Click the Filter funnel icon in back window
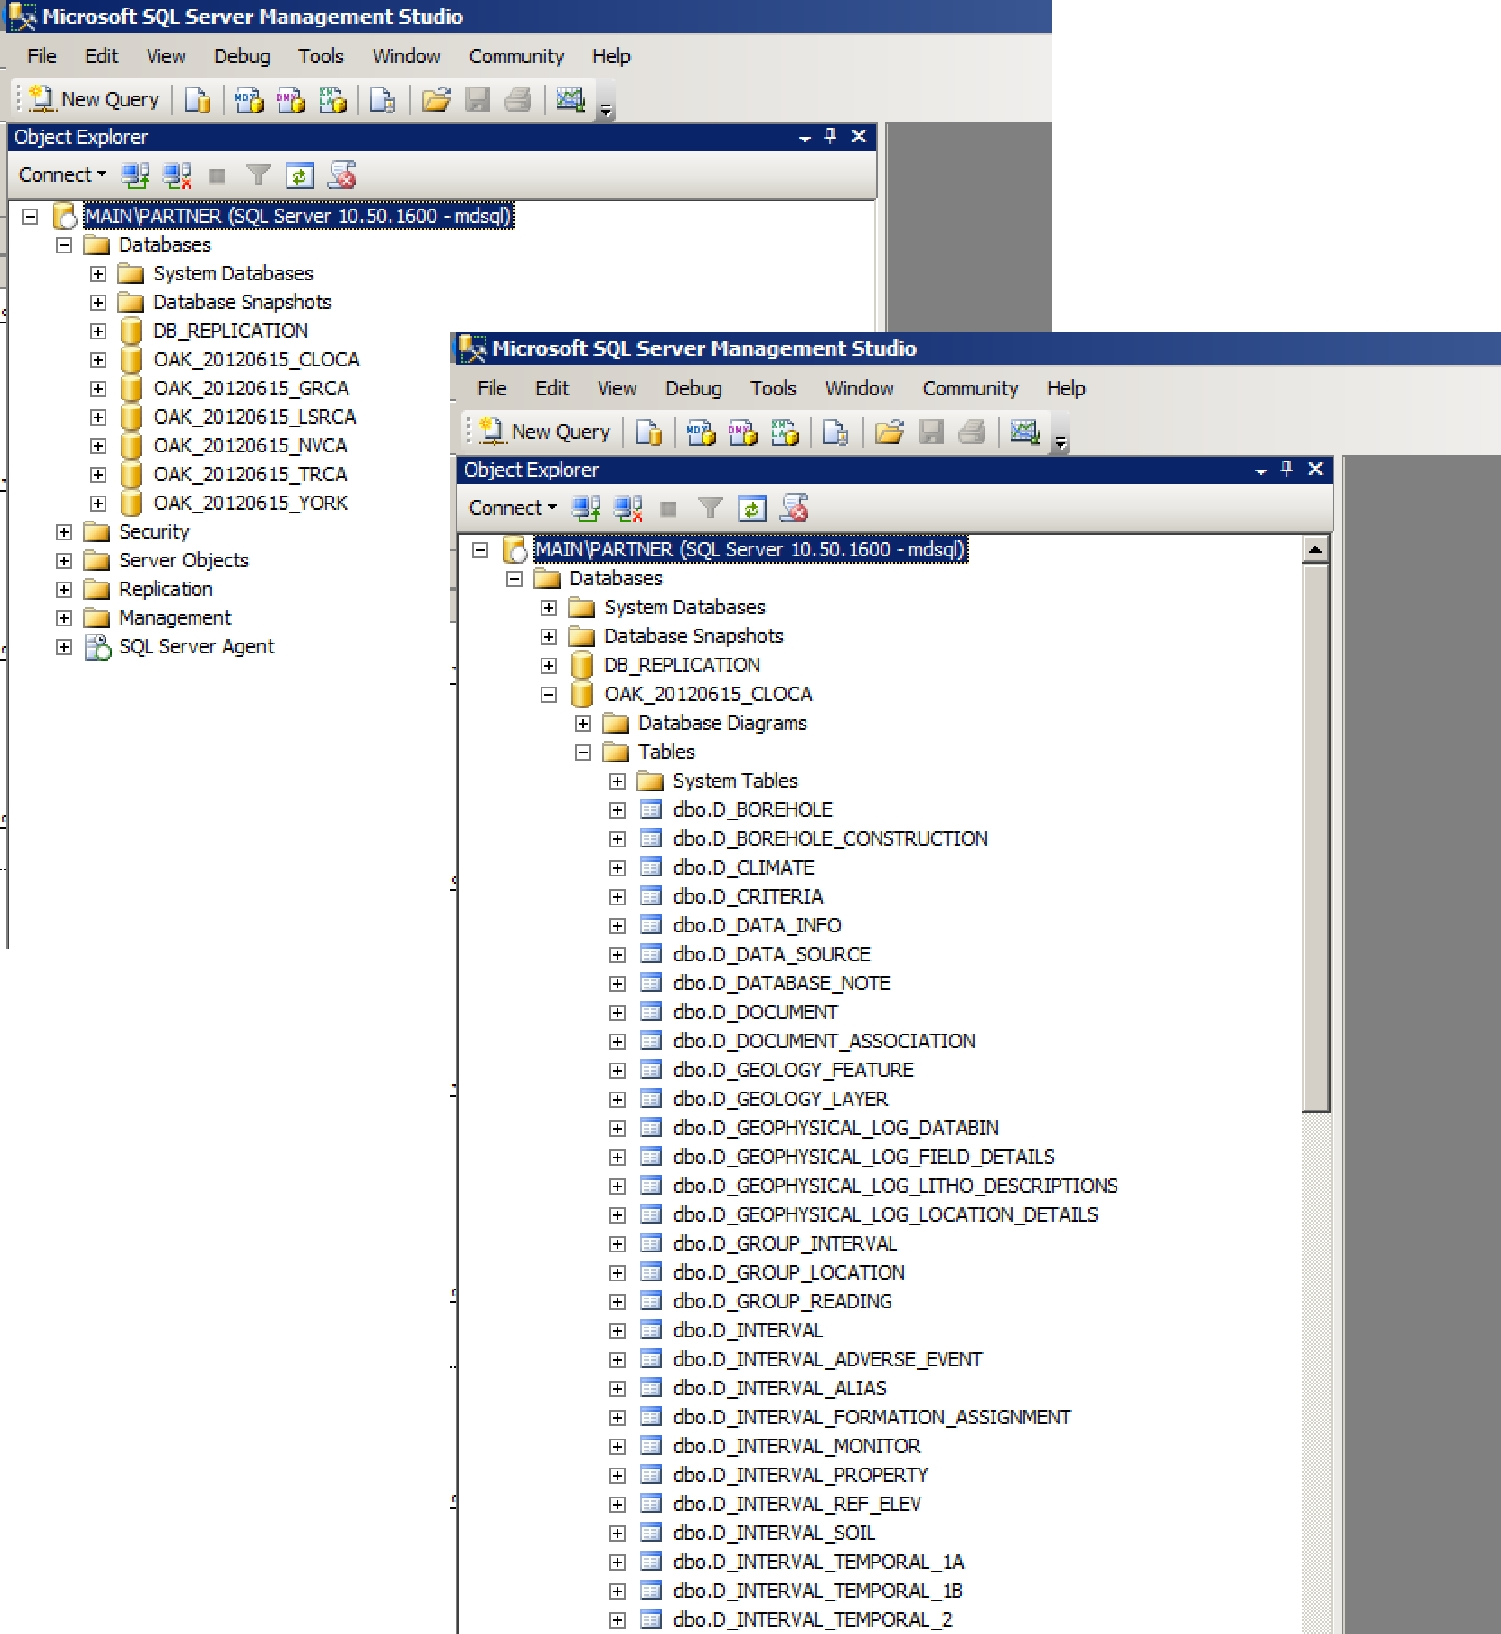The width and height of the screenshot is (1501, 1634). tap(258, 175)
